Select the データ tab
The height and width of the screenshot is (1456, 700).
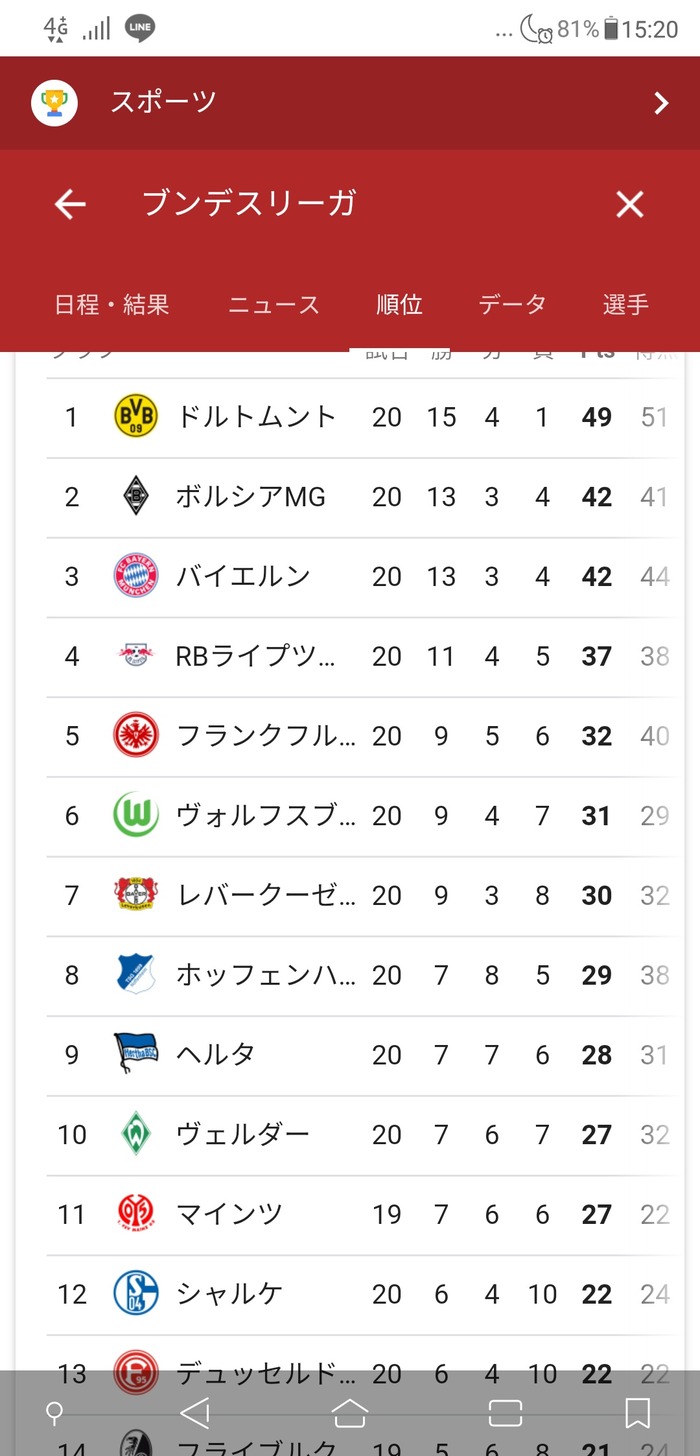coord(512,305)
